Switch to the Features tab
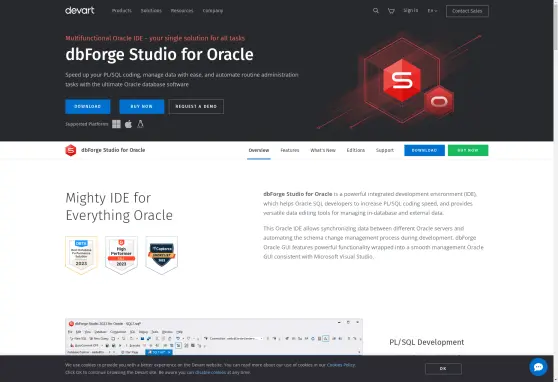The height and width of the screenshot is (382, 558). [290, 150]
